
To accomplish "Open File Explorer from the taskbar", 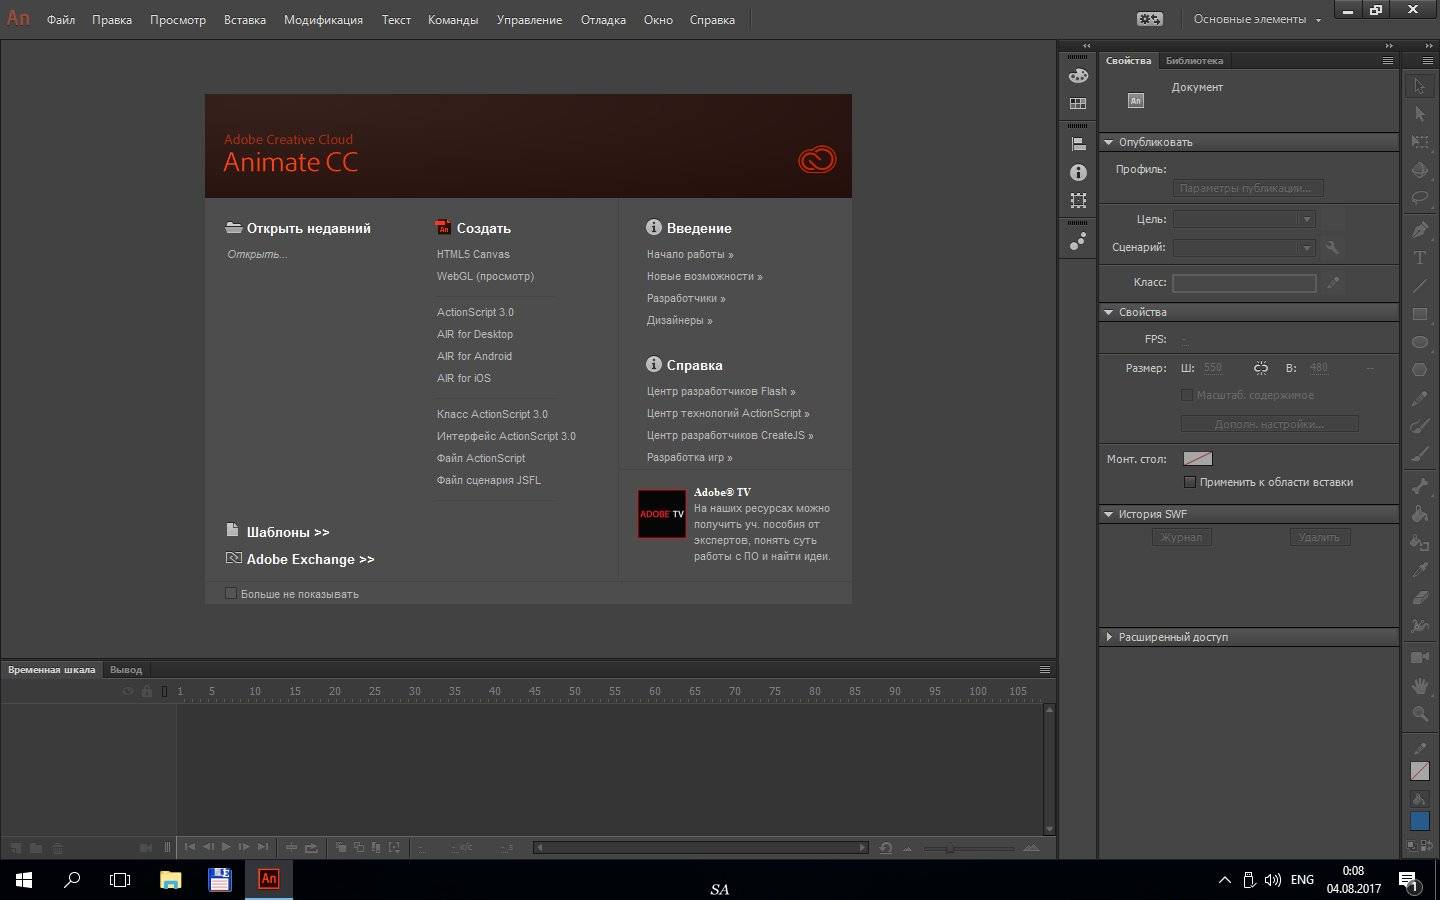I will pos(170,880).
